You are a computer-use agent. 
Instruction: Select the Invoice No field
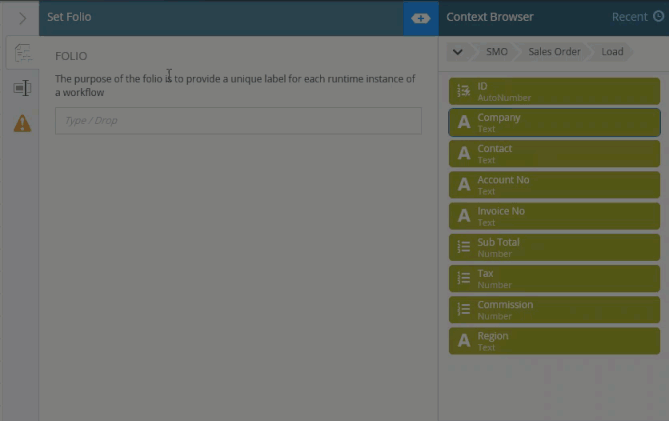pyautogui.click(x=554, y=216)
